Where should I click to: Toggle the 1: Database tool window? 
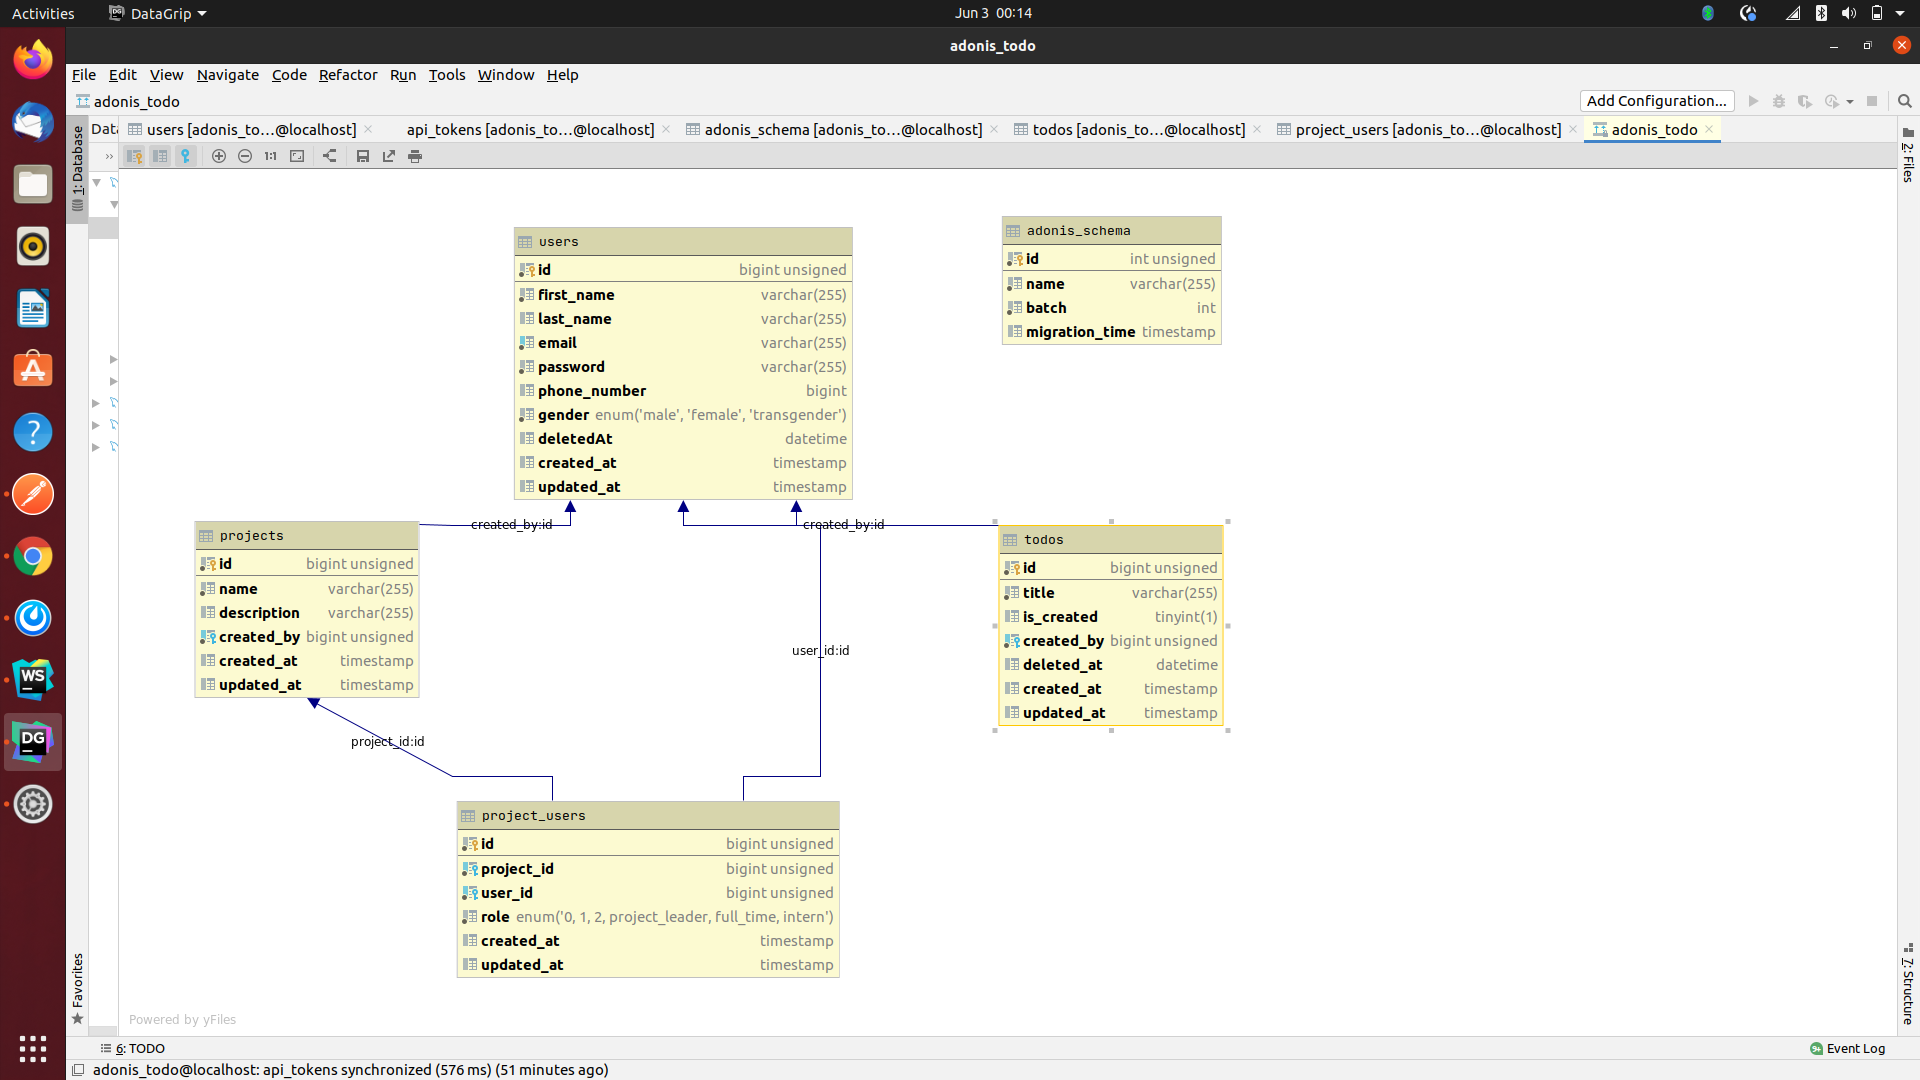pos(77,168)
